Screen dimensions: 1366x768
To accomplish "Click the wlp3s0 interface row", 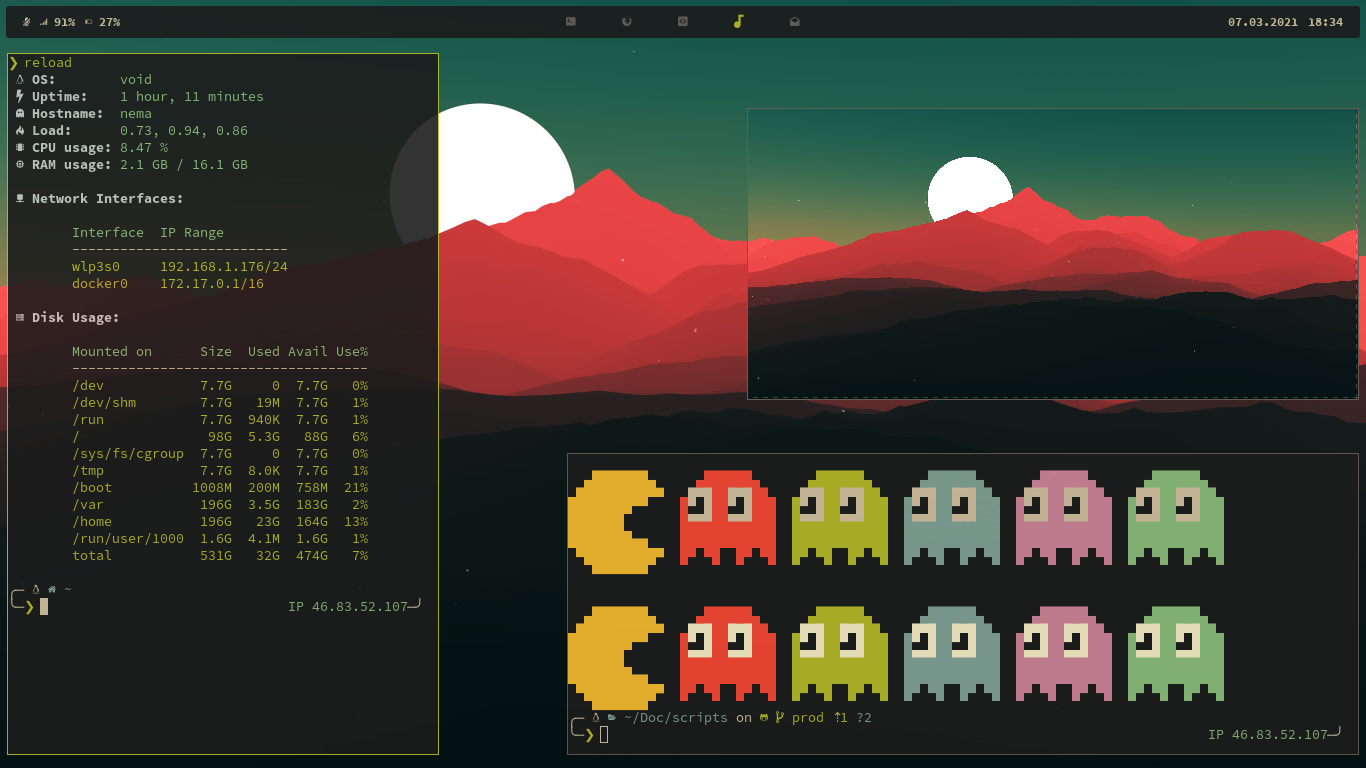I will click(180, 266).
